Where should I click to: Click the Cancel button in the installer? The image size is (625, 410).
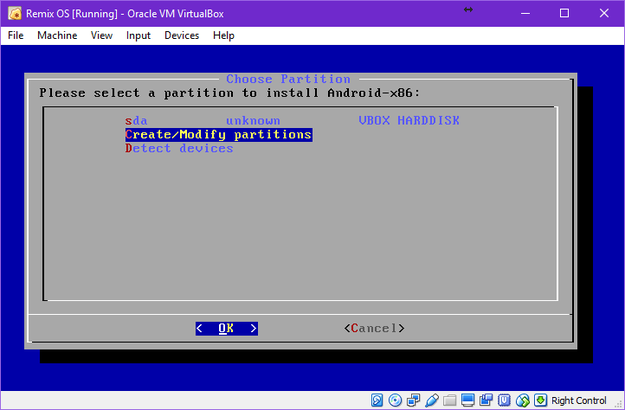[x=374, y=328]
